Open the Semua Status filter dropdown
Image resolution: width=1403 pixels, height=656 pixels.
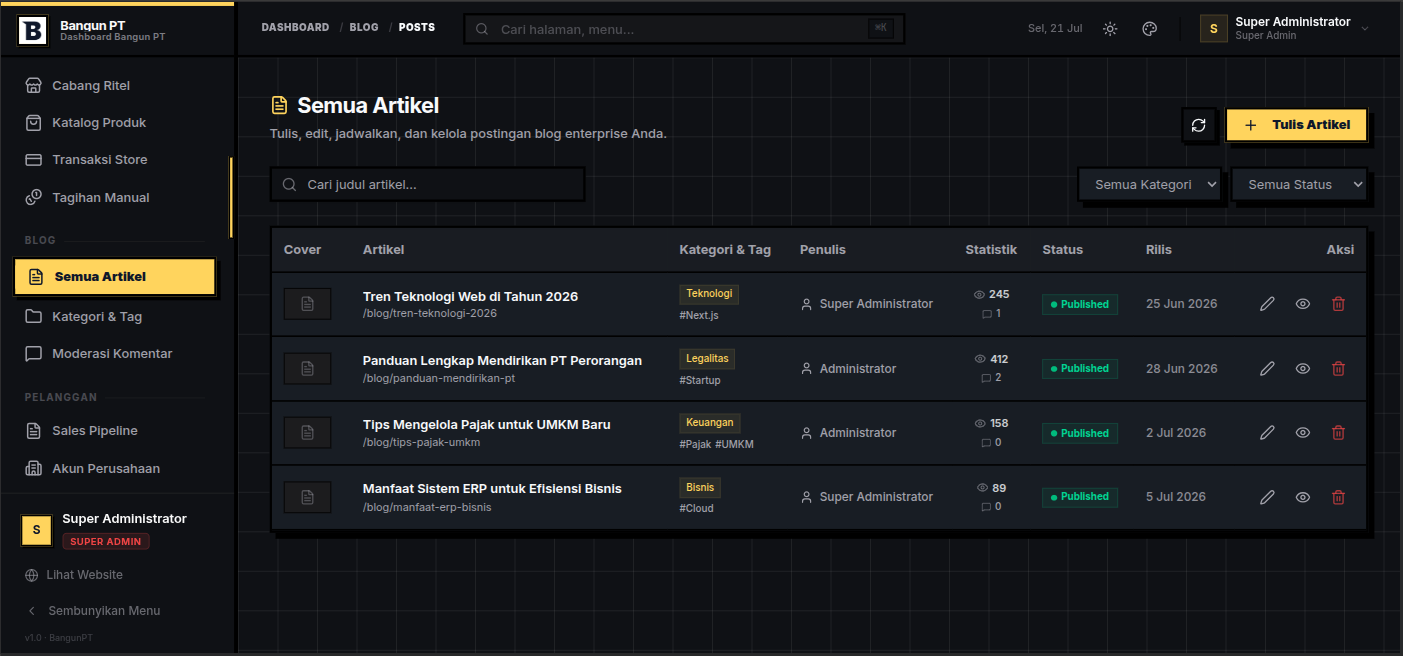click(1299, 185)
